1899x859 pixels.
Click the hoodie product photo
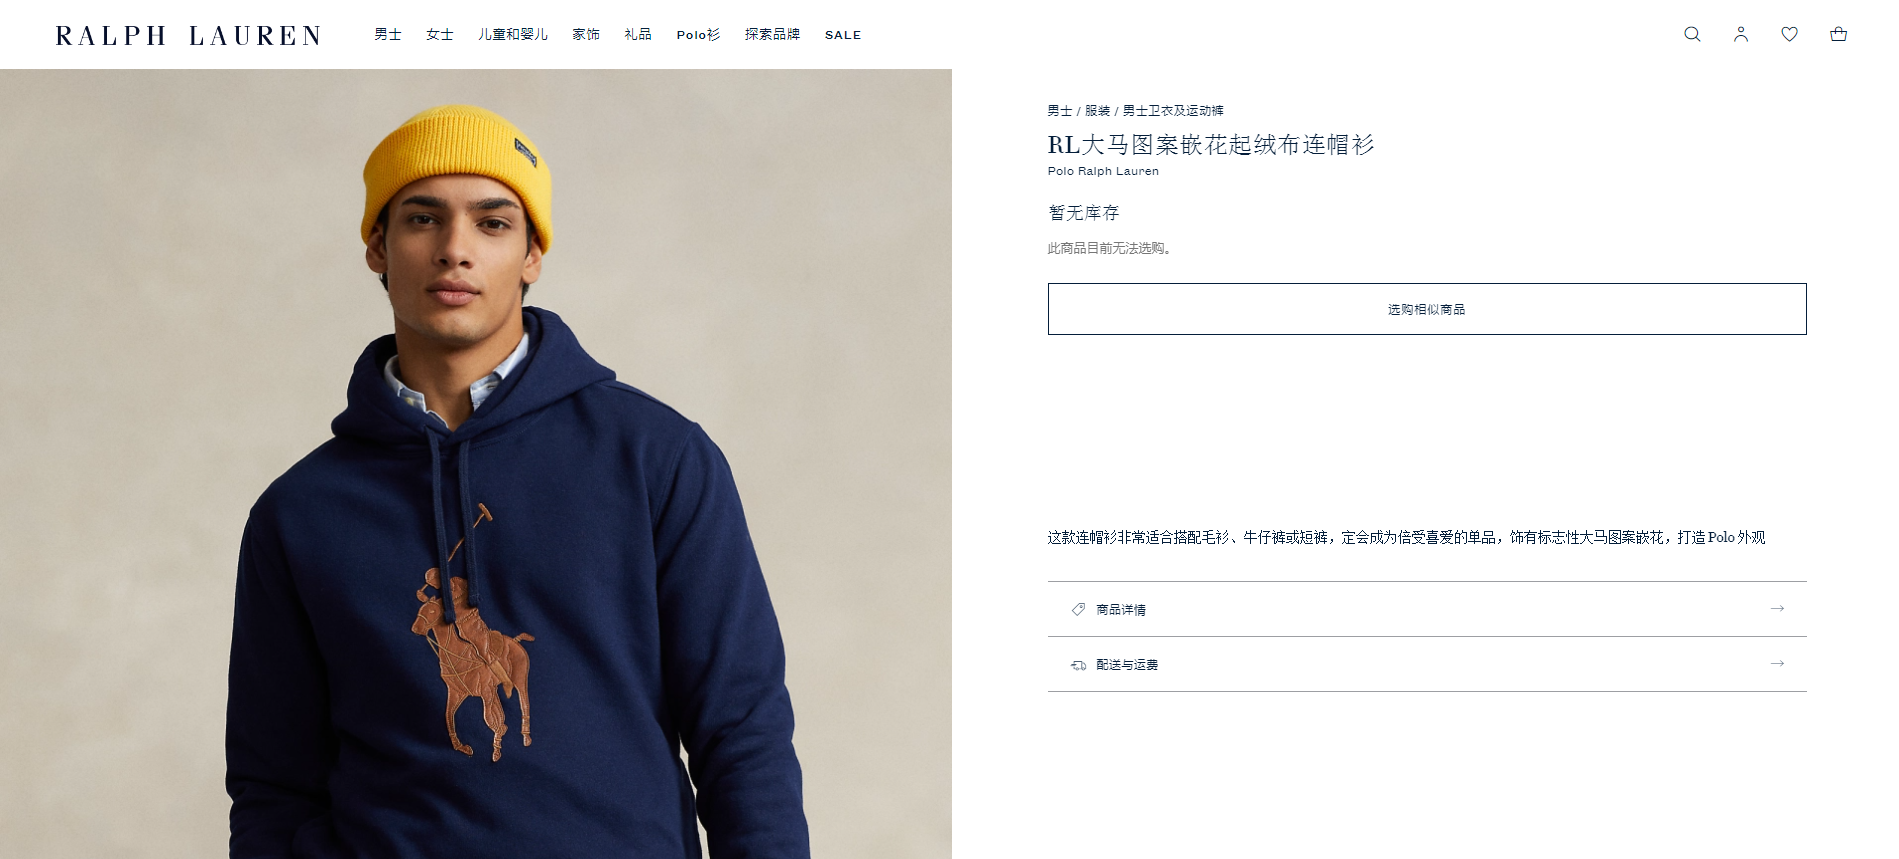click(x=476, y=464)
